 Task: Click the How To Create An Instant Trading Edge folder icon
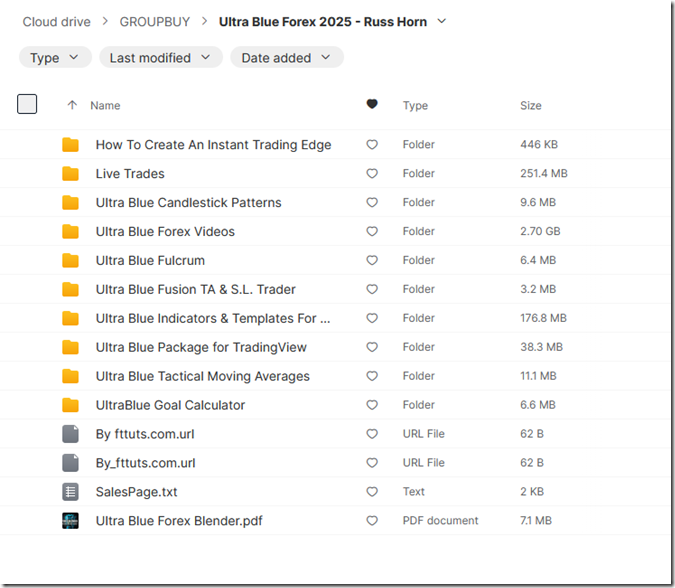70,145
